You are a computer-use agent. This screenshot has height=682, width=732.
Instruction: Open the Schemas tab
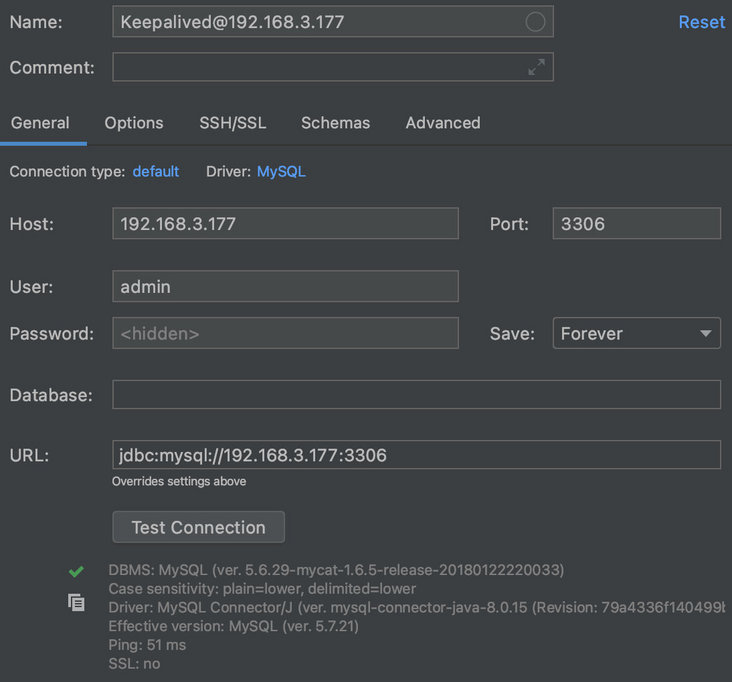coord(335,123)
